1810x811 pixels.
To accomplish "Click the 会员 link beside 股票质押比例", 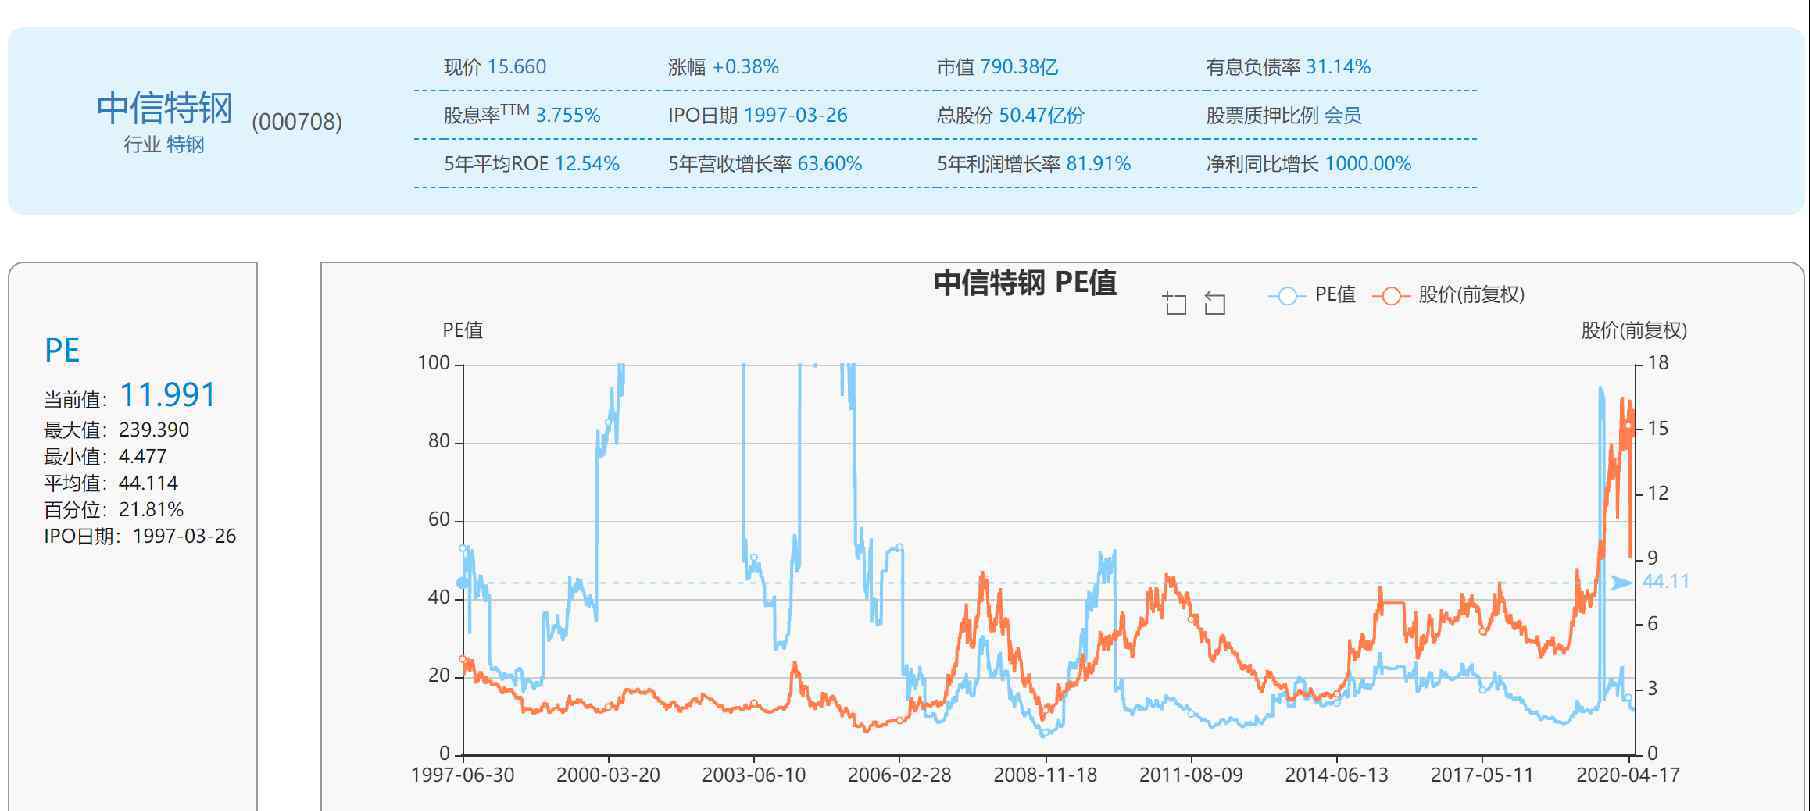I will pyautogui.click(x=1342, y=115).
